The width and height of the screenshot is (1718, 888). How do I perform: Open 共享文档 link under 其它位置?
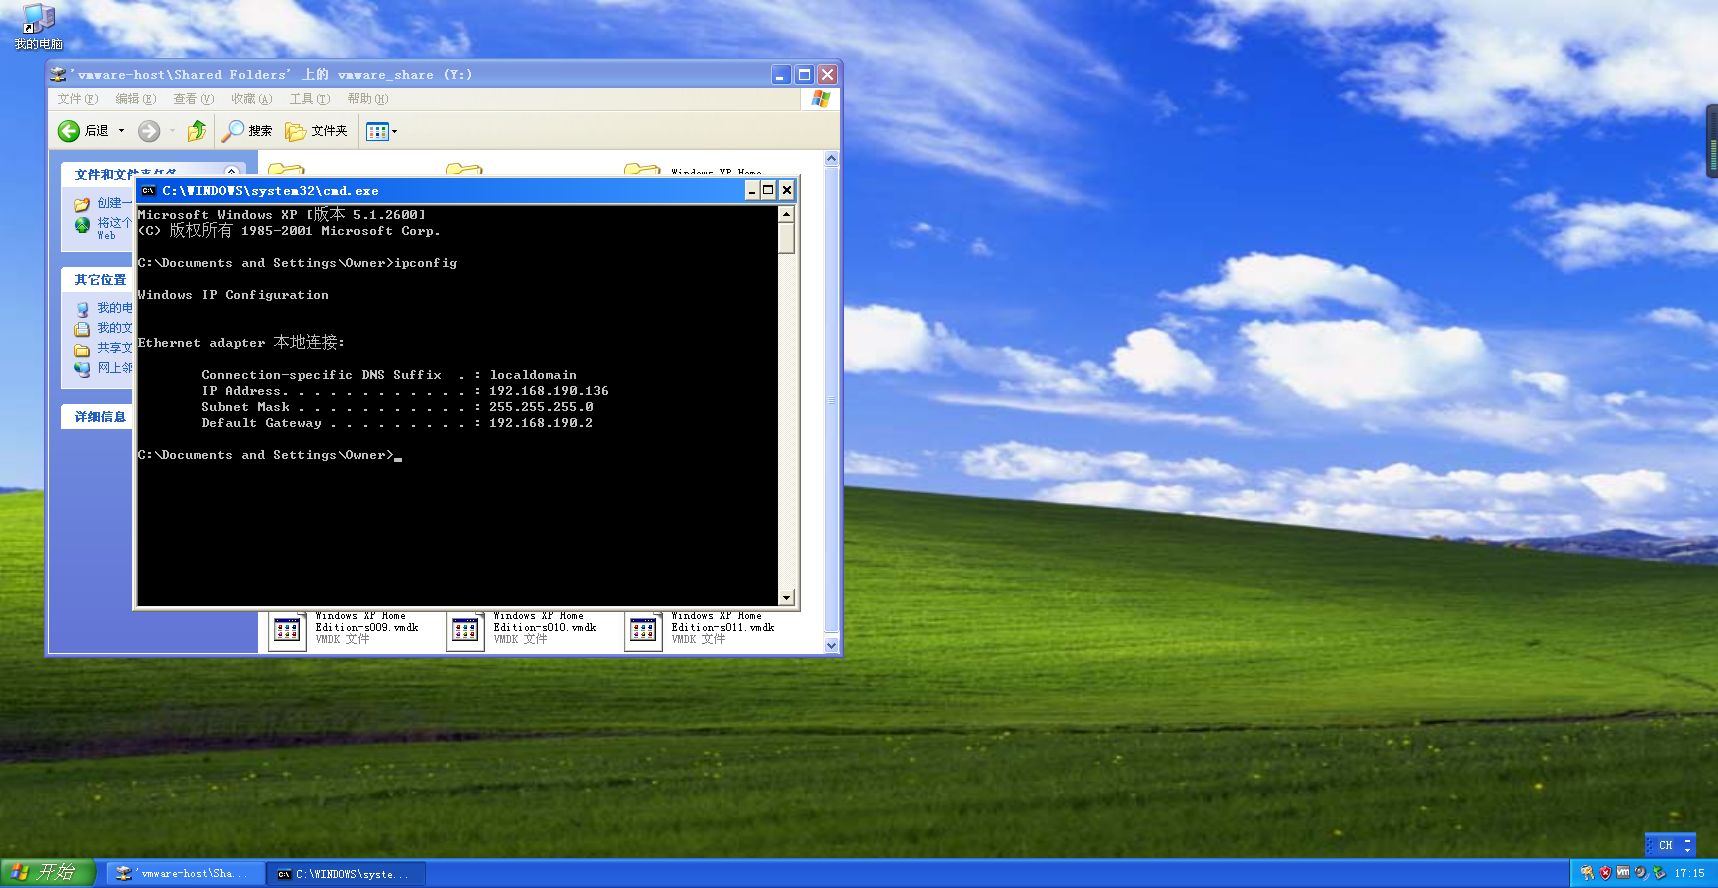click(x=103, y=348)
